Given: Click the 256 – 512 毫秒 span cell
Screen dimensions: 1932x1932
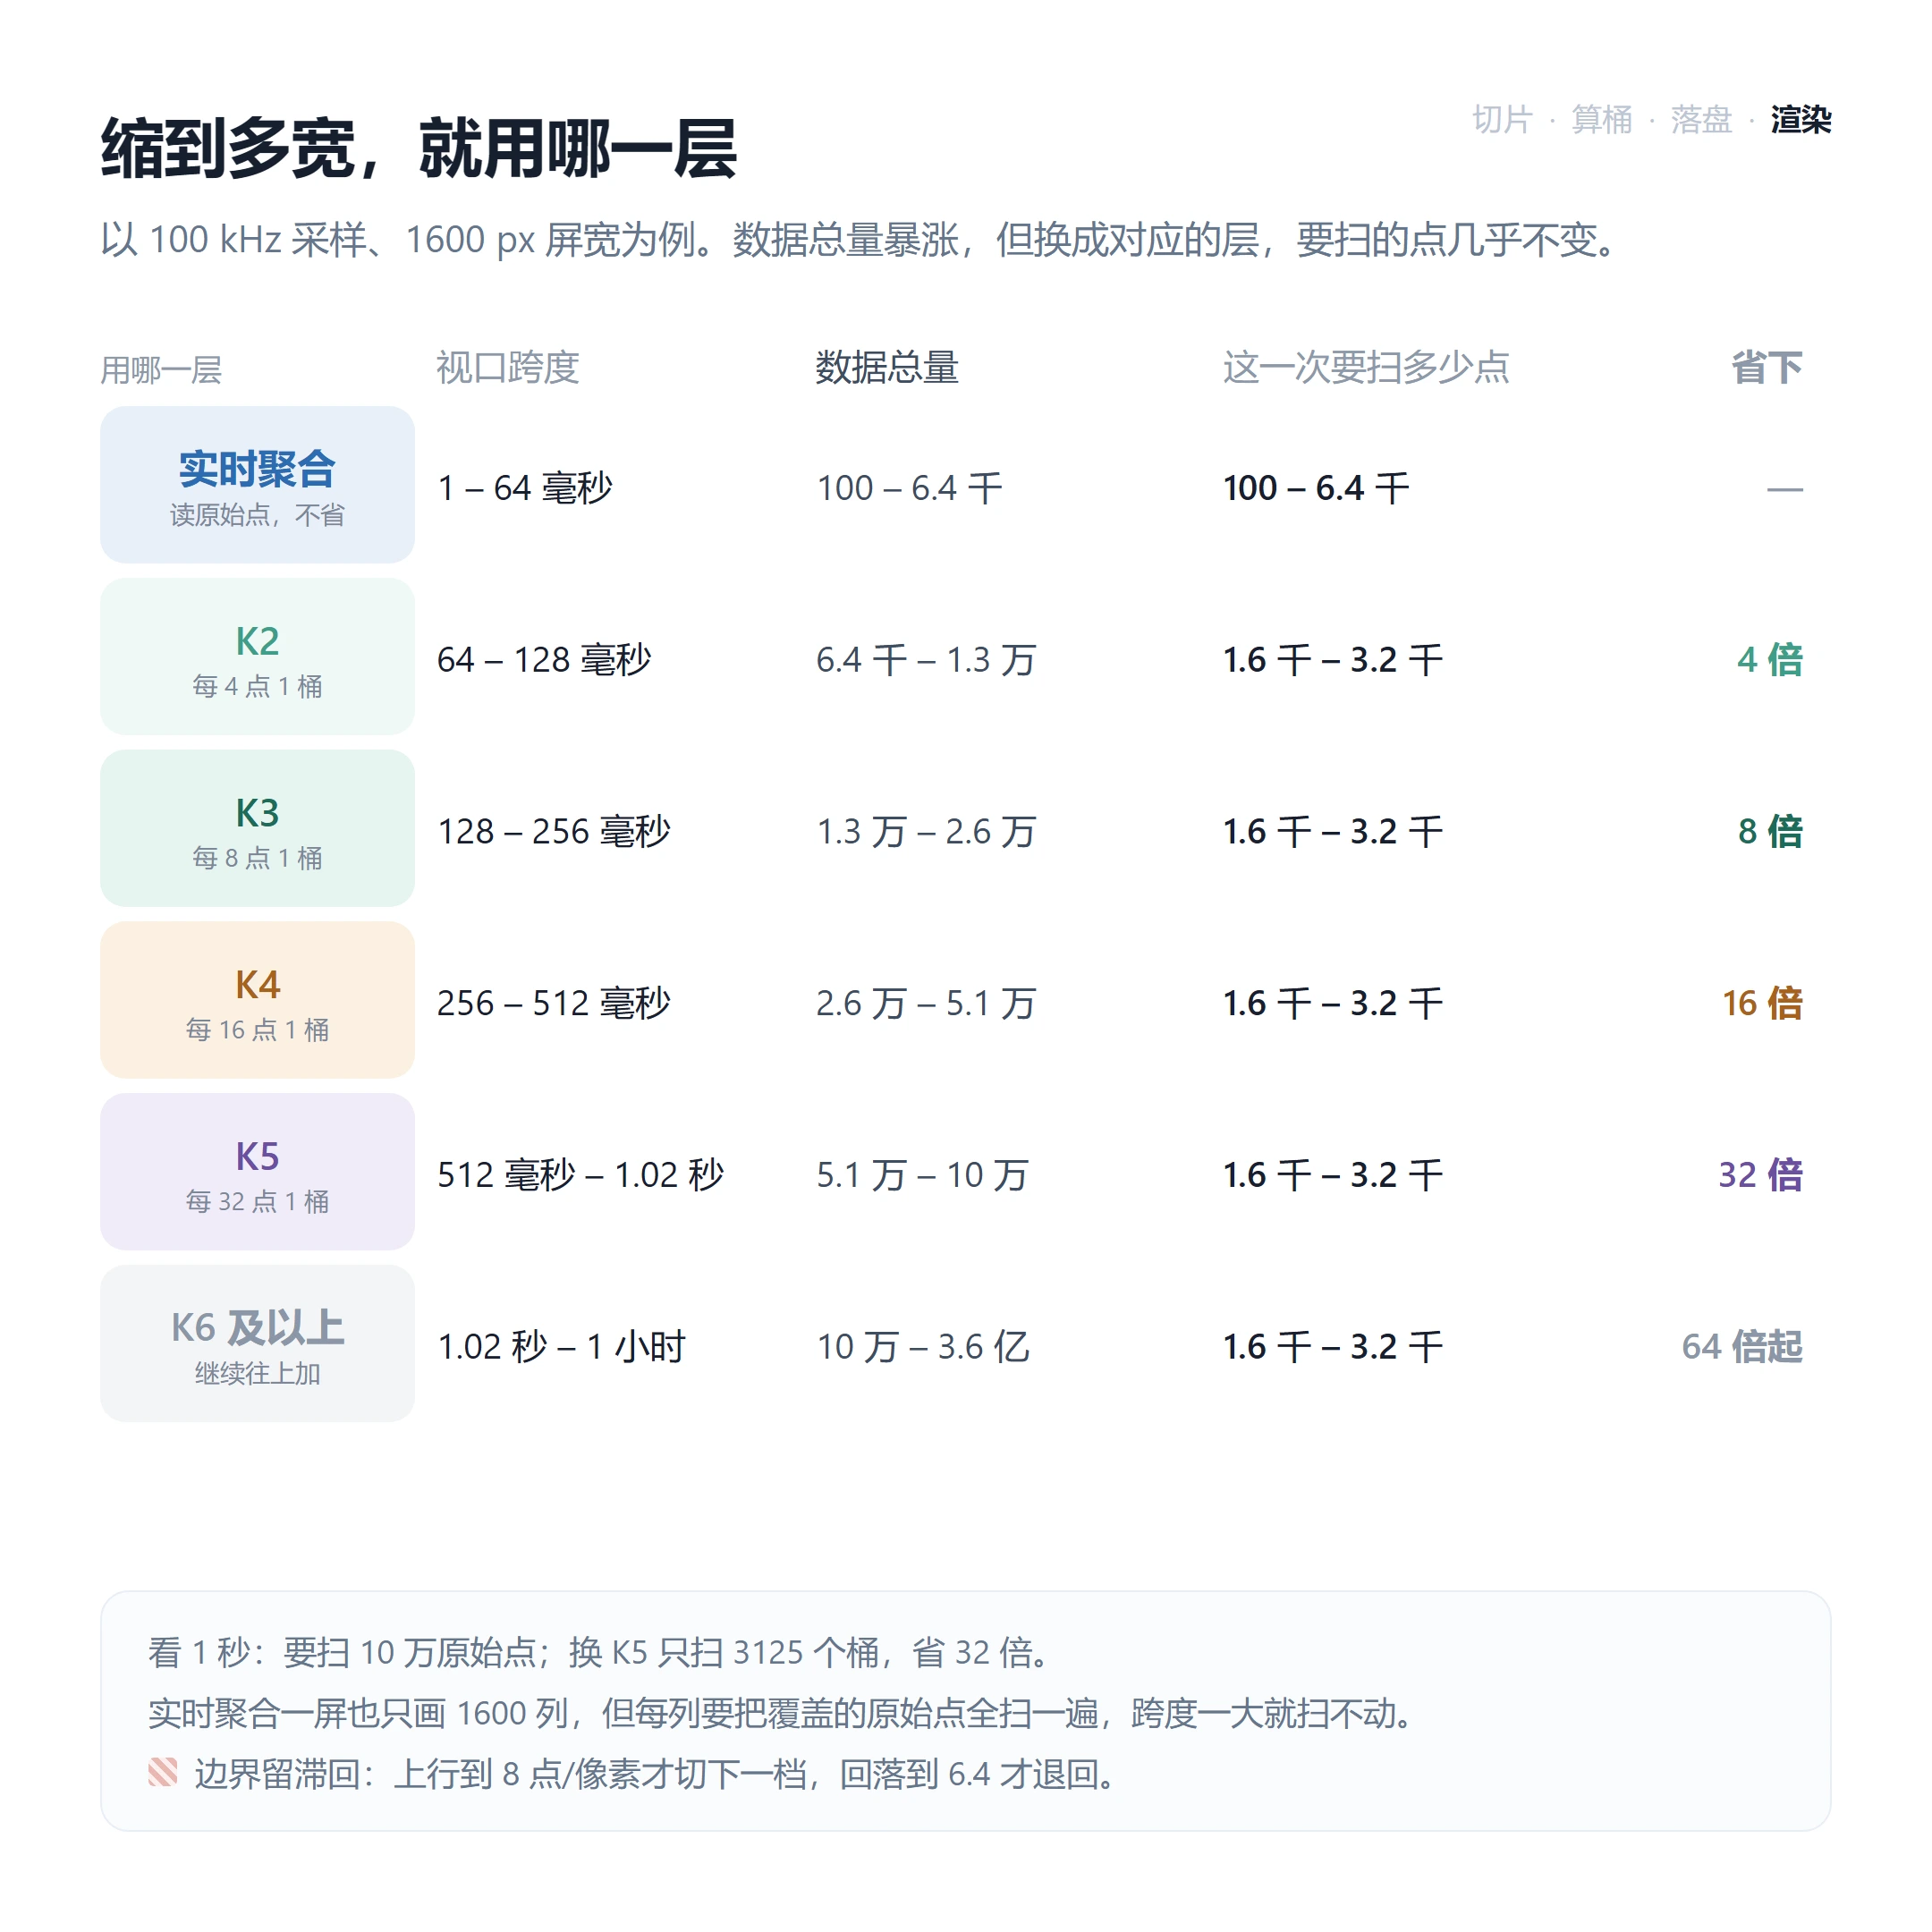Looking at the screenshot, I should click(554, 1003).
